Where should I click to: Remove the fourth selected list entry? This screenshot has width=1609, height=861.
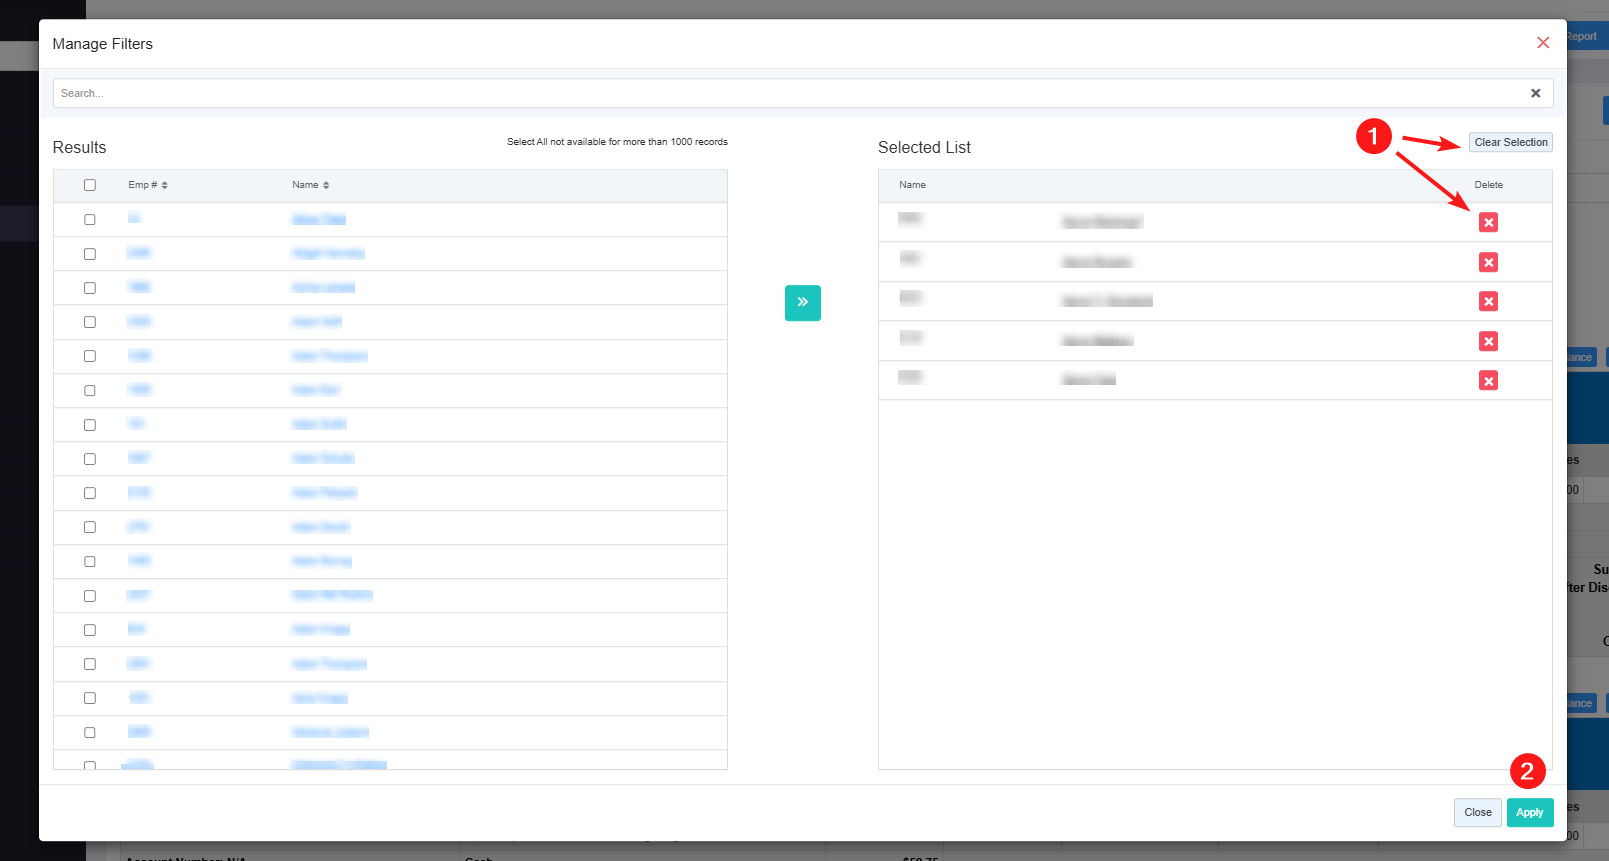1488,341
